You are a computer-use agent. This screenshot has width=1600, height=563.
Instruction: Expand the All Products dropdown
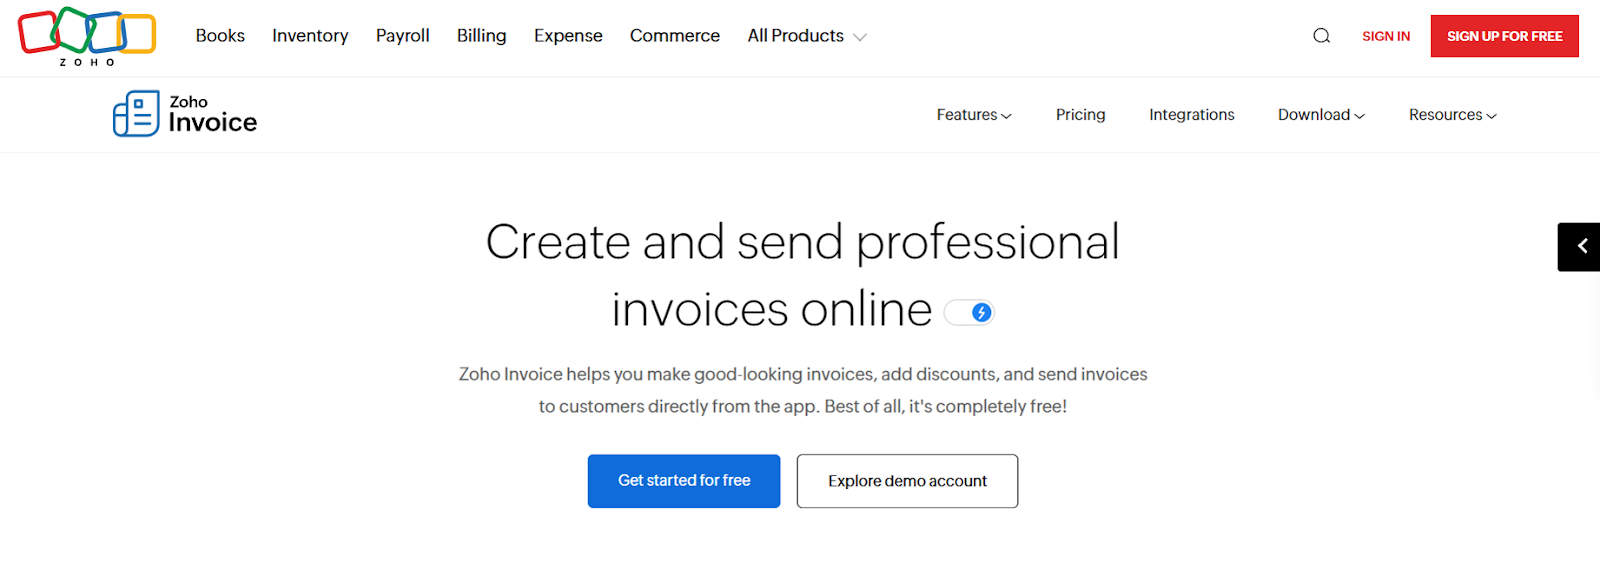[806, 36]
